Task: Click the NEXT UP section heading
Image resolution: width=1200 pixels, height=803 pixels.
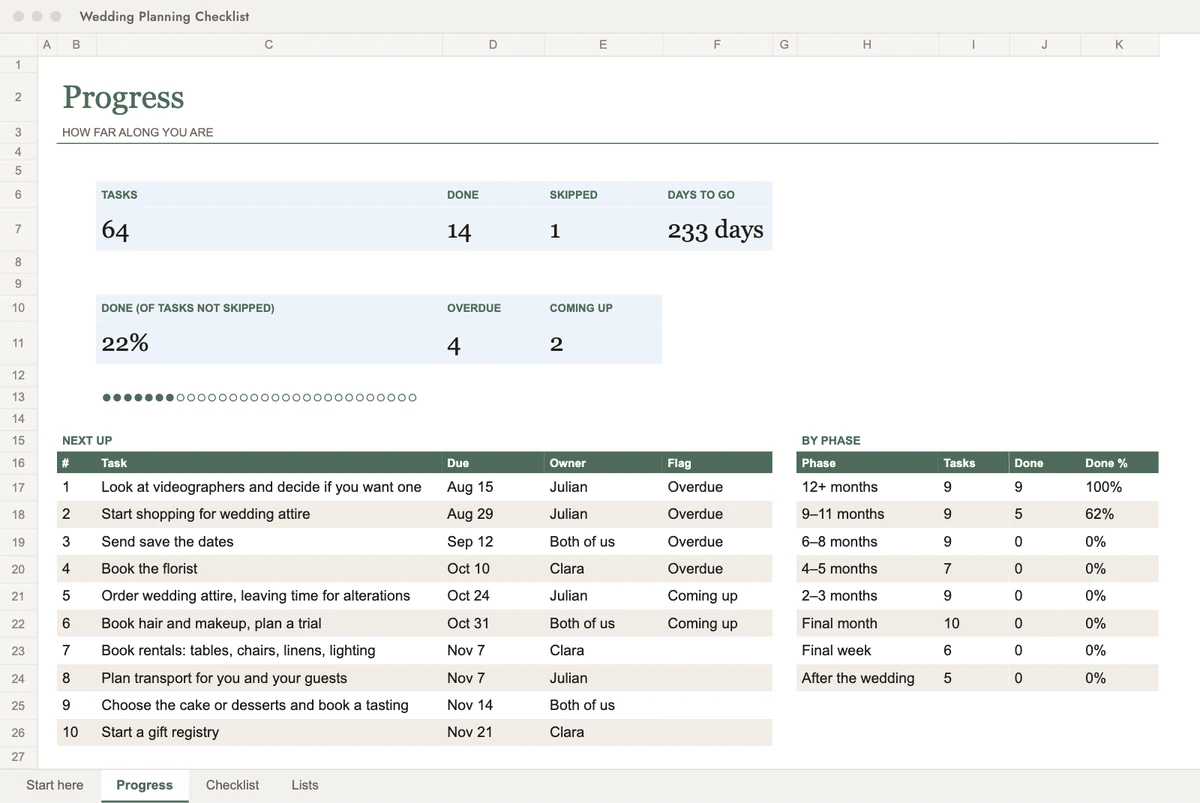Action: click(x=87, y=440)
